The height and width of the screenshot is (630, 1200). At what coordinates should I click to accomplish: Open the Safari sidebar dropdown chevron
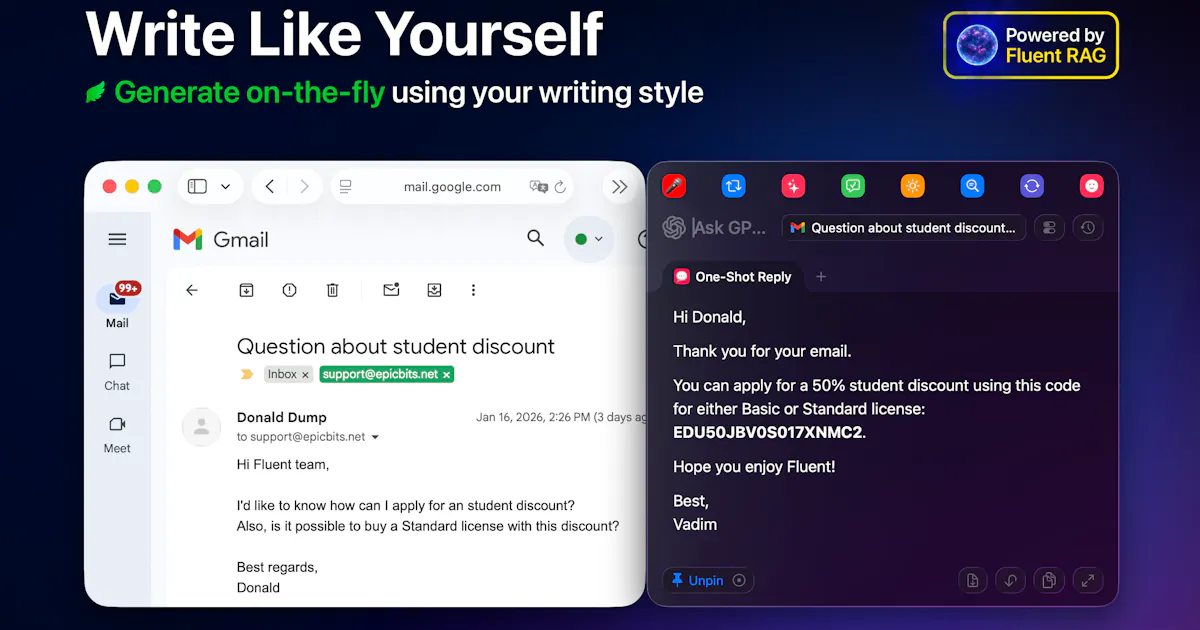(225, 186)
